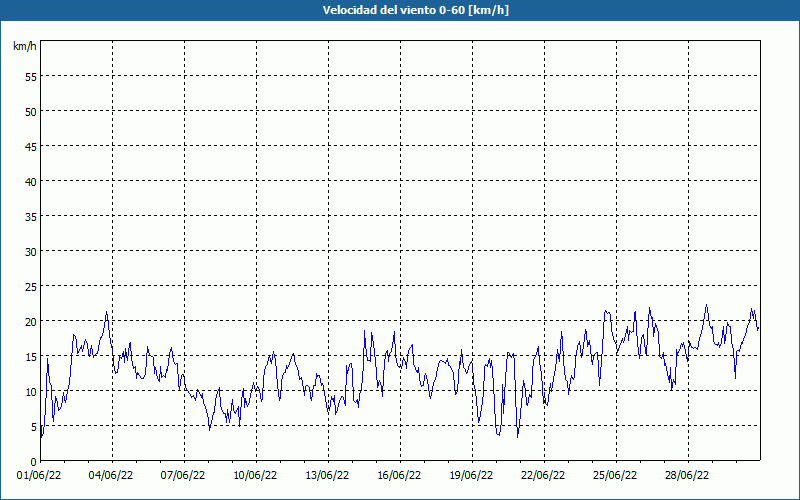Click the y-axis value 25
Screen dimensions: 800x500
(31, 287)
